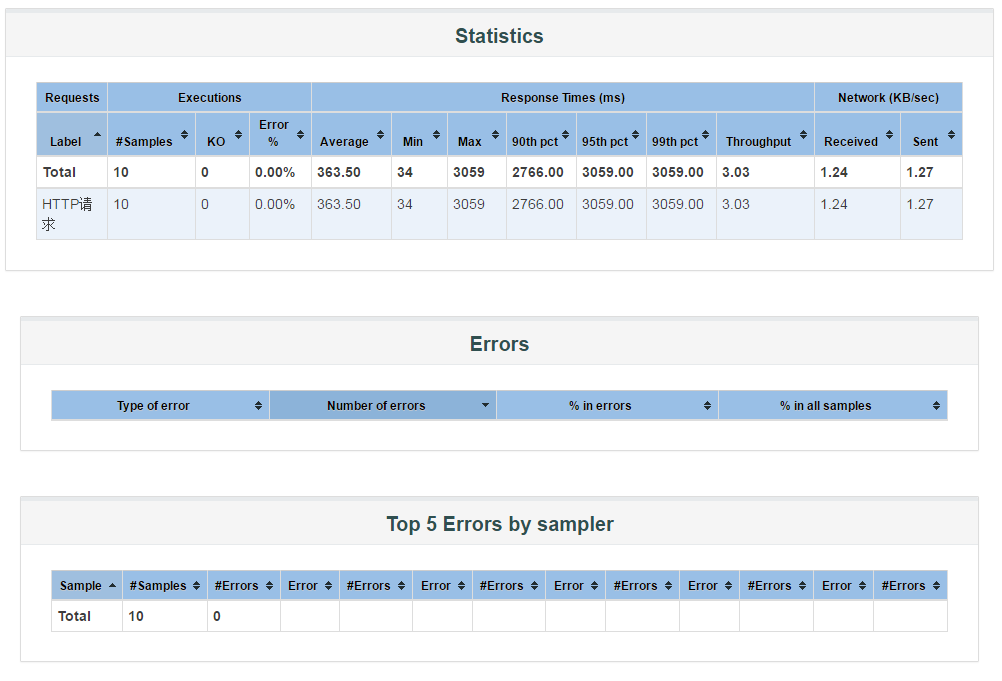The height and width of the screenshot is (681, 1002).
Task: Toggle Number of errors descending sort arrow
Action: (x=486, y=405)
